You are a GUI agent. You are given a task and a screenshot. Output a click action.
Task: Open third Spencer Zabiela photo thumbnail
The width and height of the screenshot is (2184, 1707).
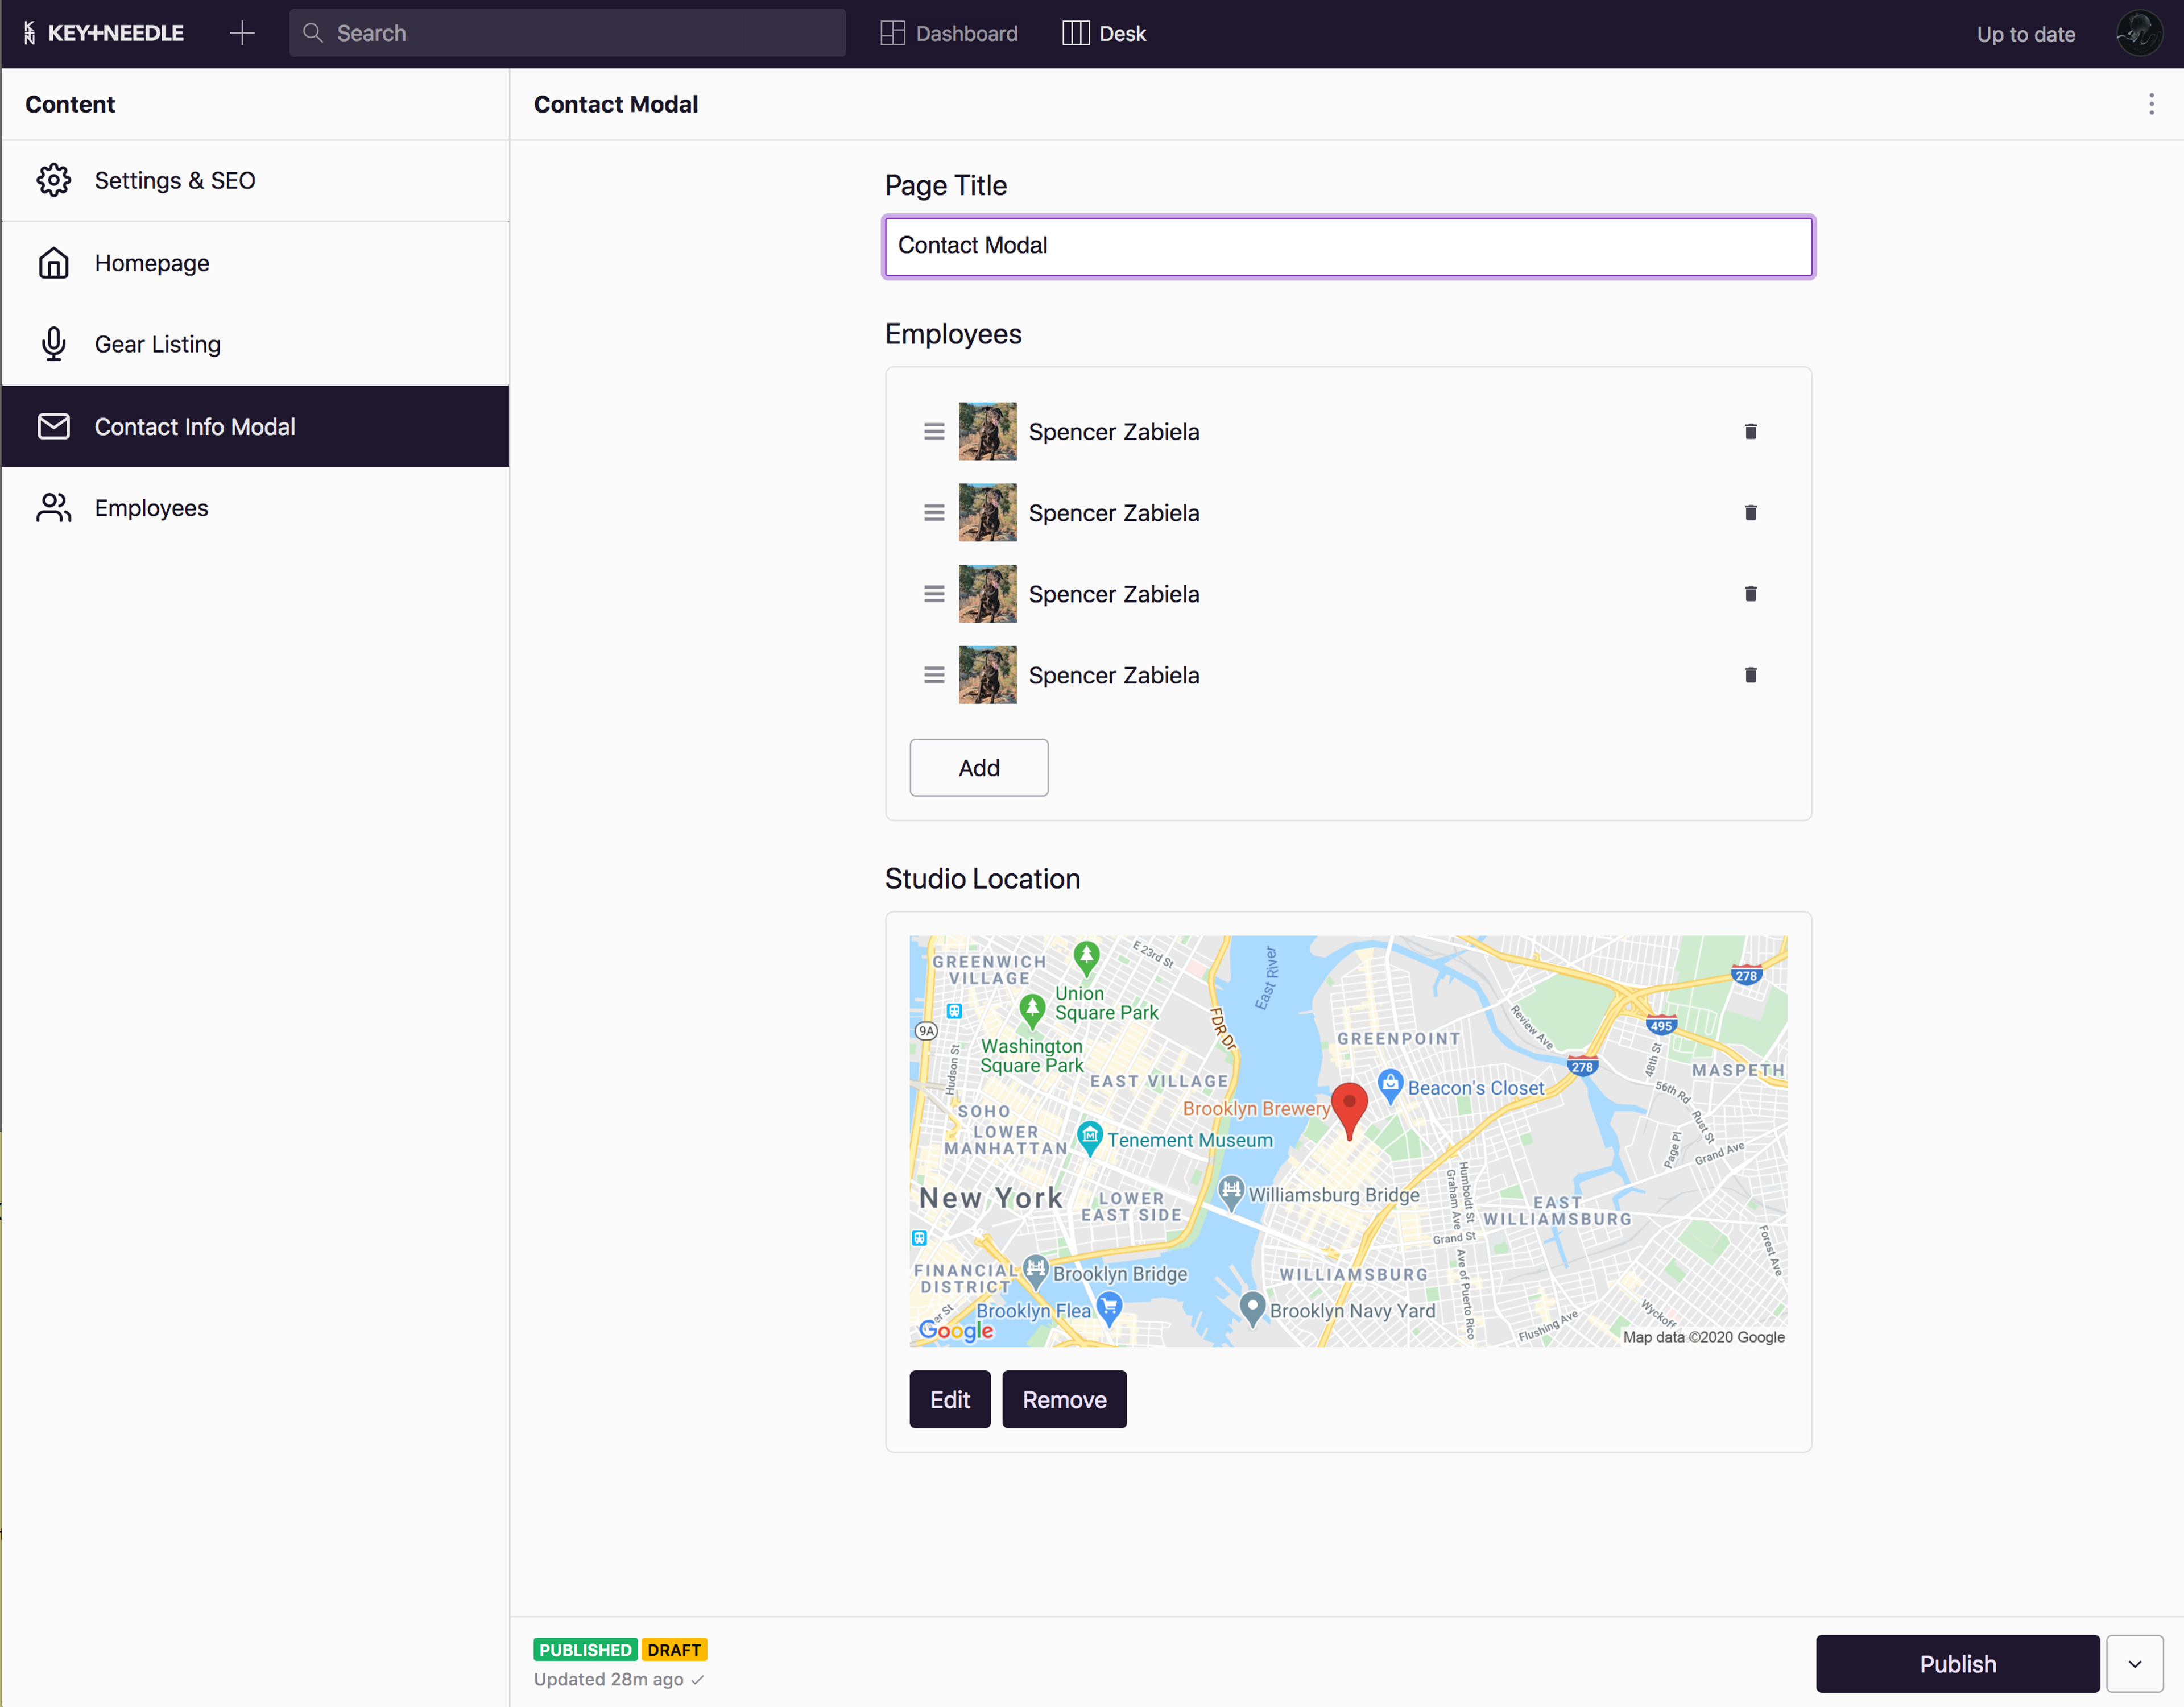(987, 593)
